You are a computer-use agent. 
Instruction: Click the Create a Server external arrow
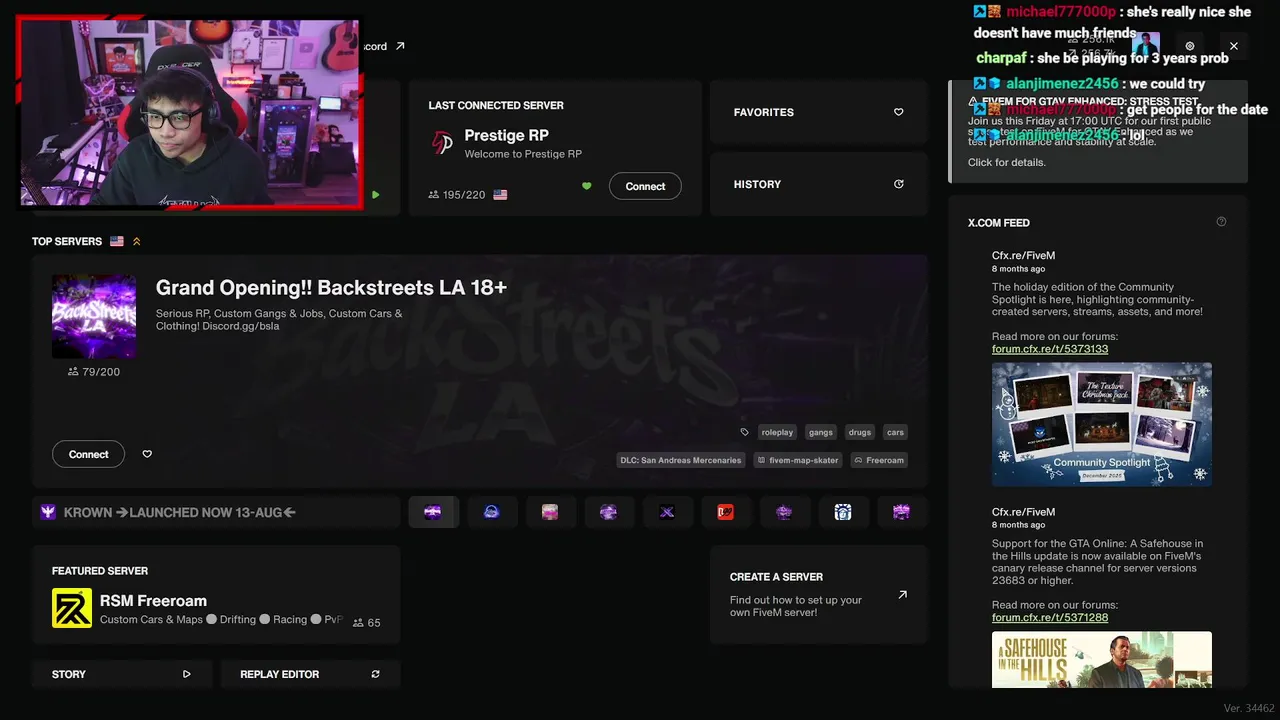[902, 594]
